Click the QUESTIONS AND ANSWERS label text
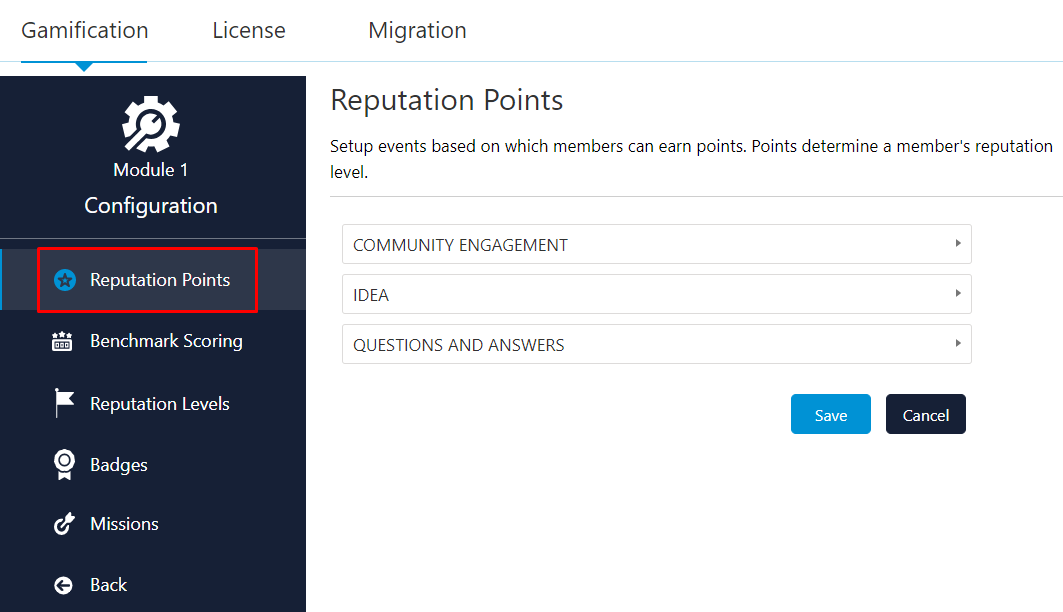 (458, 346)
